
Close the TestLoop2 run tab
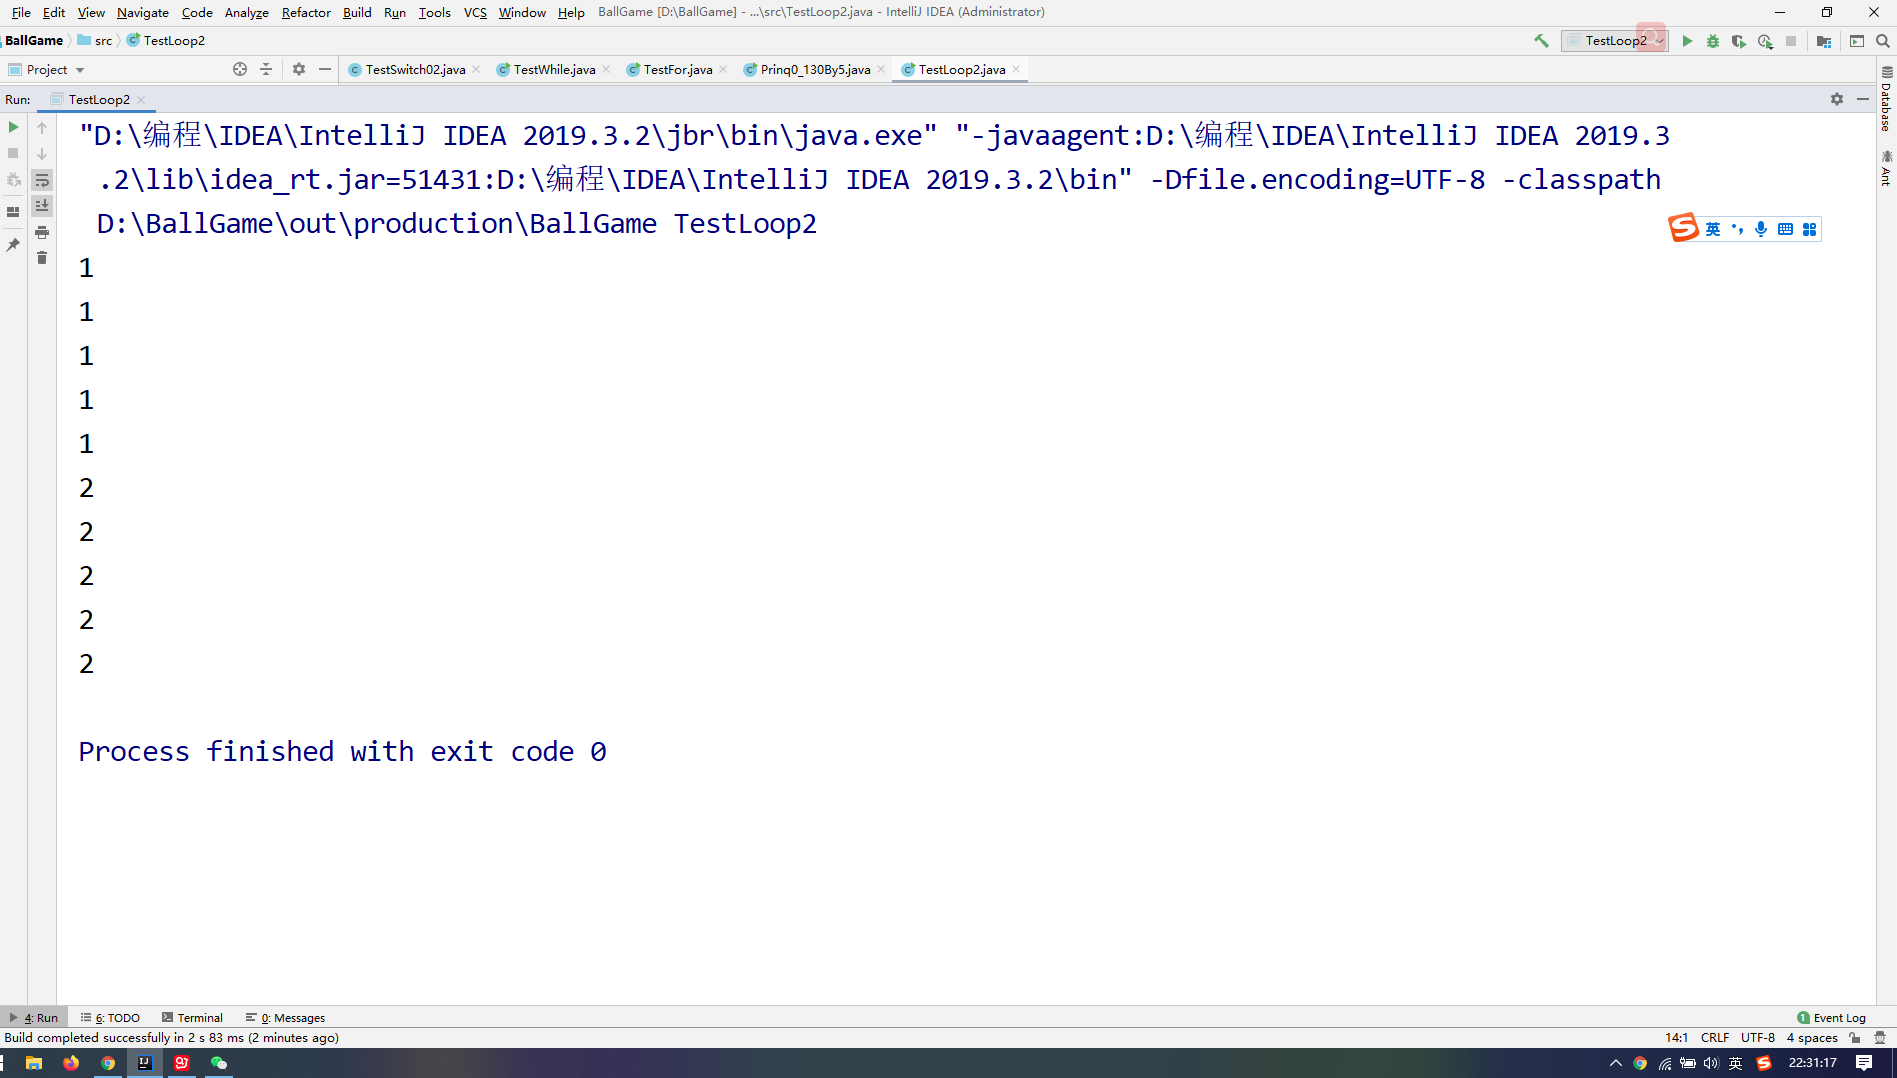141,99
